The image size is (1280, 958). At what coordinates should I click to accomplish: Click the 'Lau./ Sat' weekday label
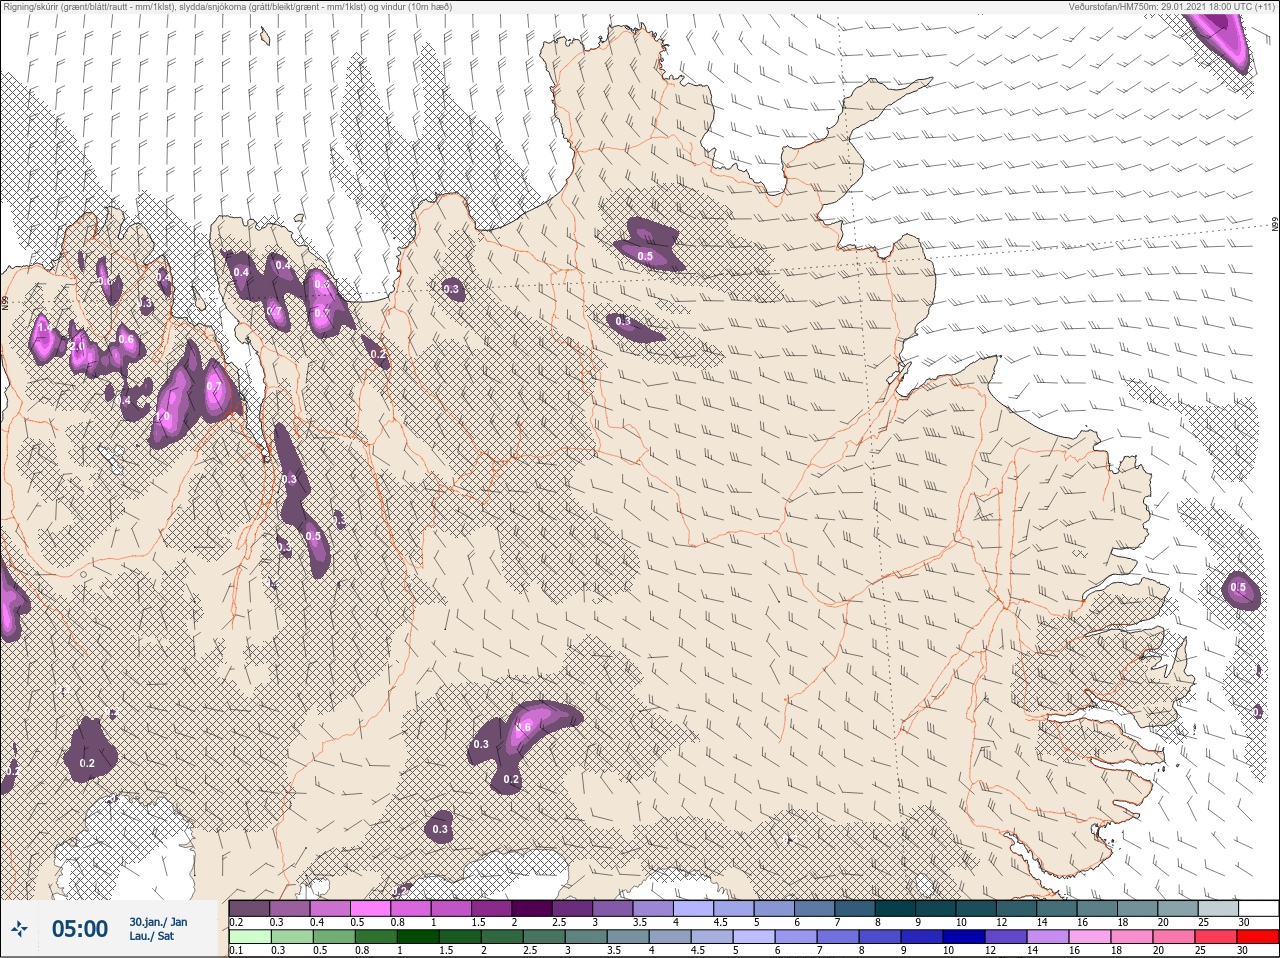tap(151, 936)
